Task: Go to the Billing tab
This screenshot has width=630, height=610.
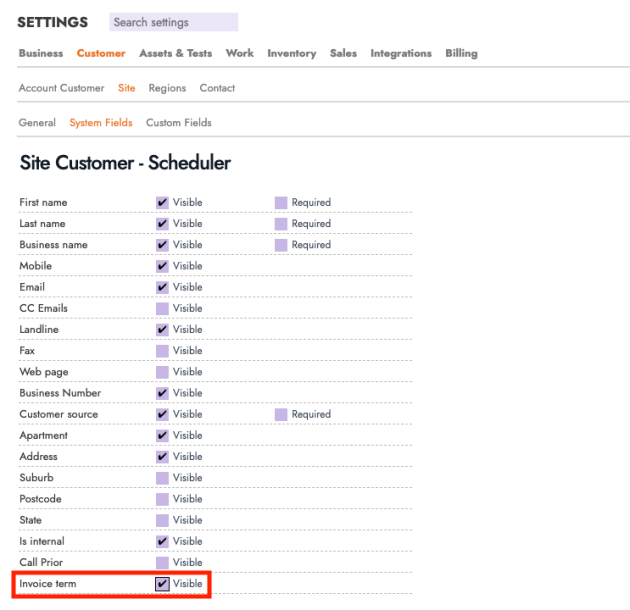Action: click(461, 54)
